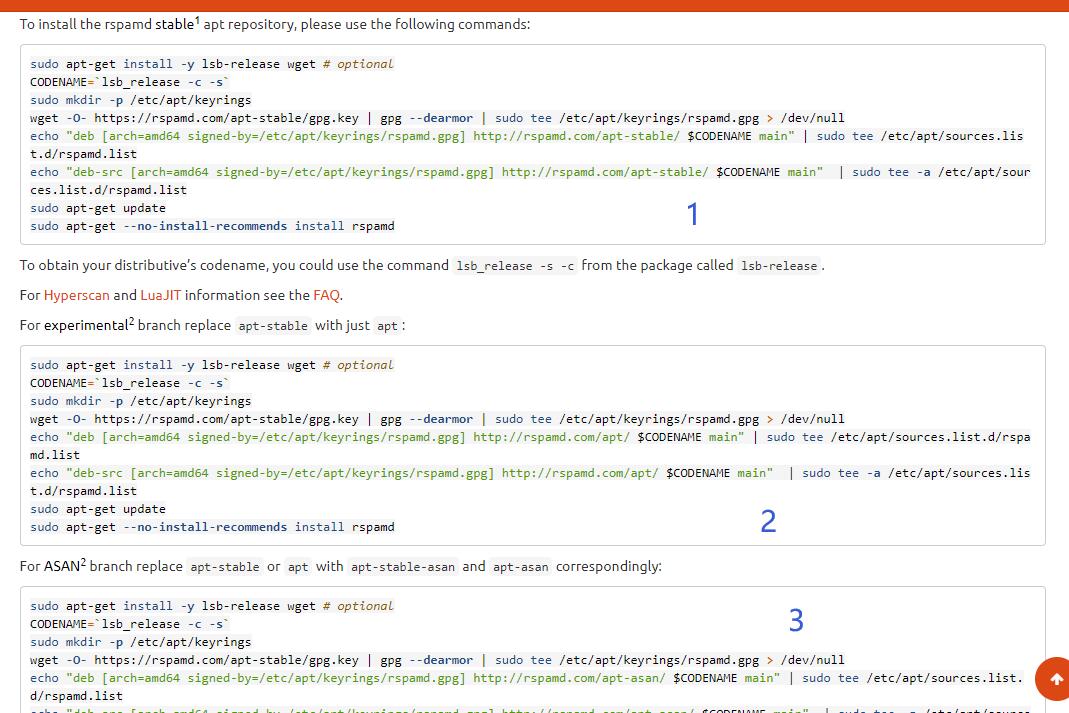Click the 'To install the rspamd stable' sentence
This screenshot has height=713, width=1069.
click(x=275, y=24)
